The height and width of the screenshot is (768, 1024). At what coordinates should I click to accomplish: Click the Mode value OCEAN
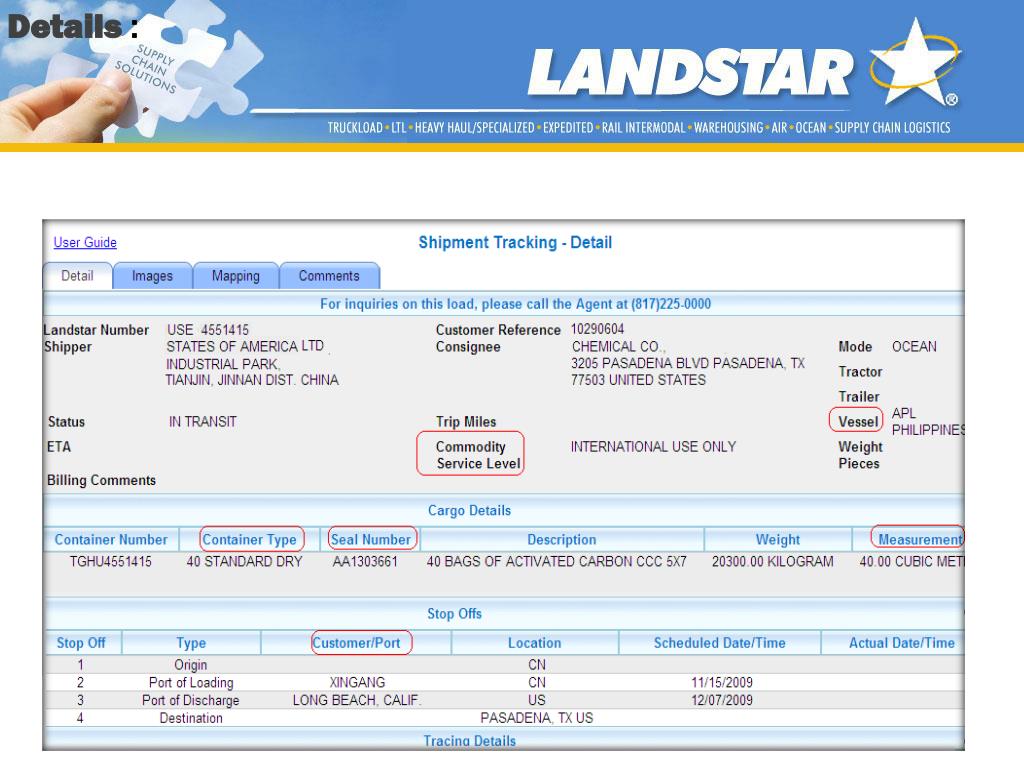(x=914, y=347)
